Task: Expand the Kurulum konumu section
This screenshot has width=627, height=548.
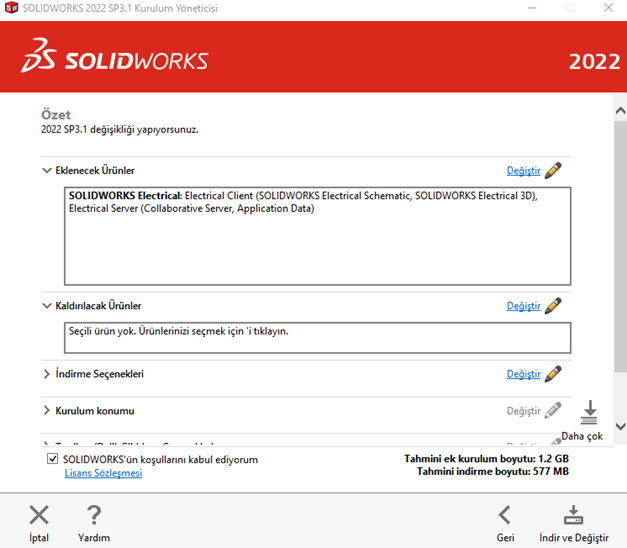Action: tap(47, 411)
